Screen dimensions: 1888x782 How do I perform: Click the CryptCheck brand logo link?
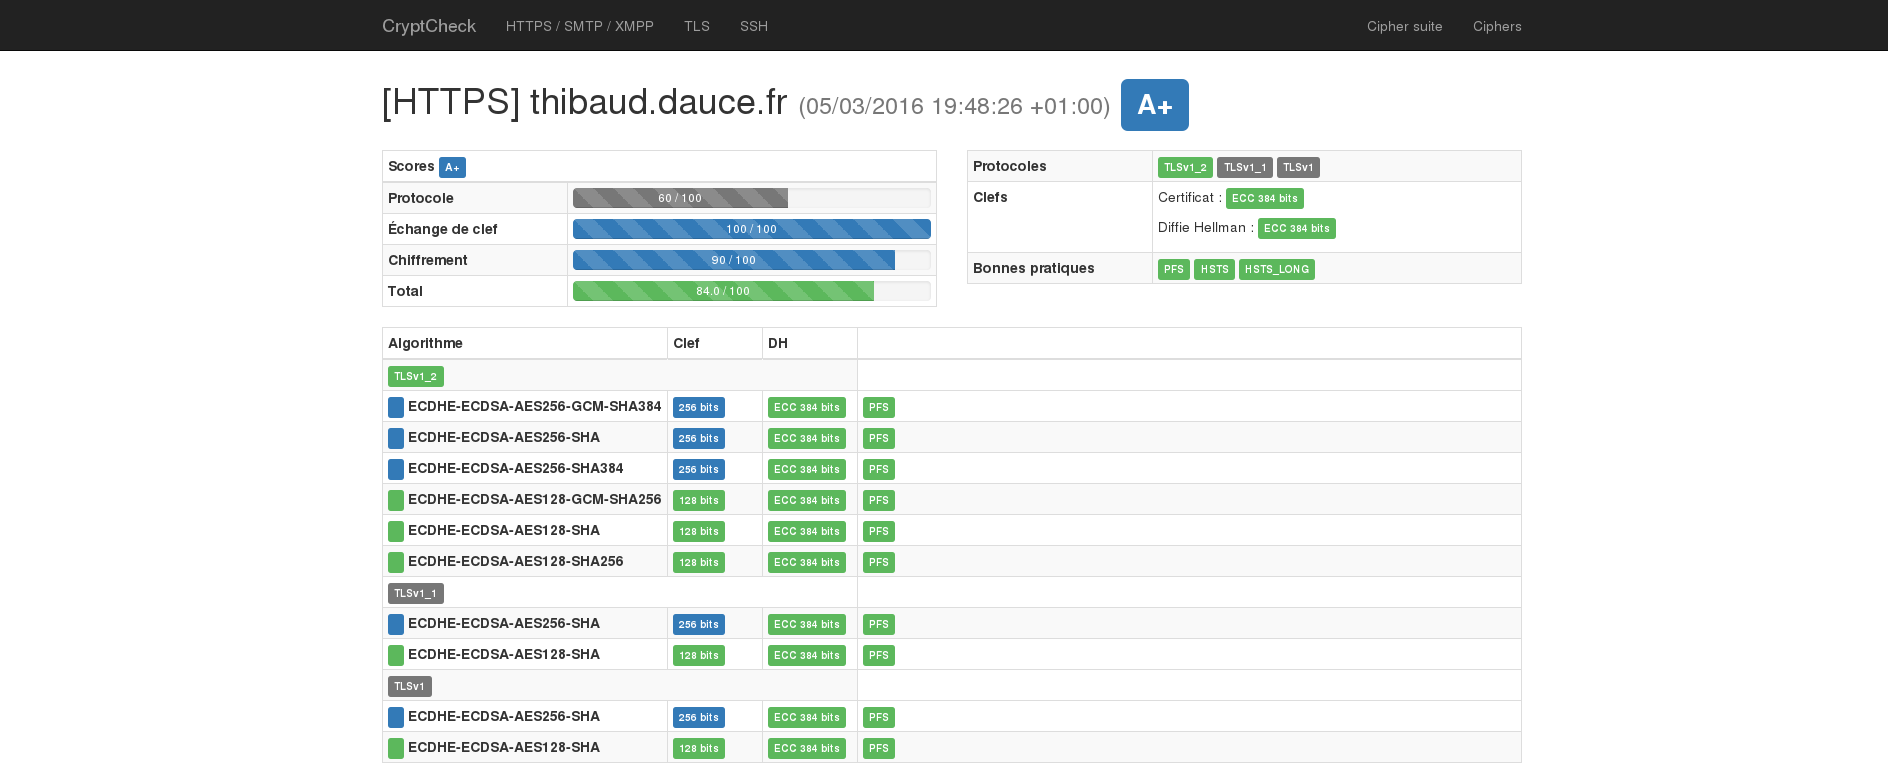(x=428, y=26)
